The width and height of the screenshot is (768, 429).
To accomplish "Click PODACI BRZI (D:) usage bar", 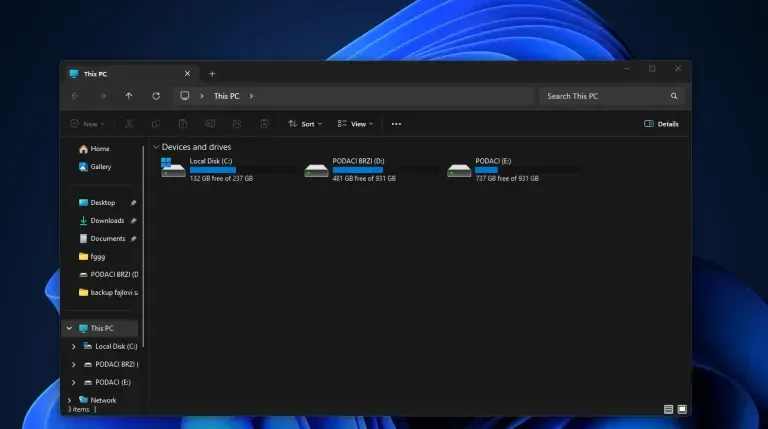I will 386,170.
